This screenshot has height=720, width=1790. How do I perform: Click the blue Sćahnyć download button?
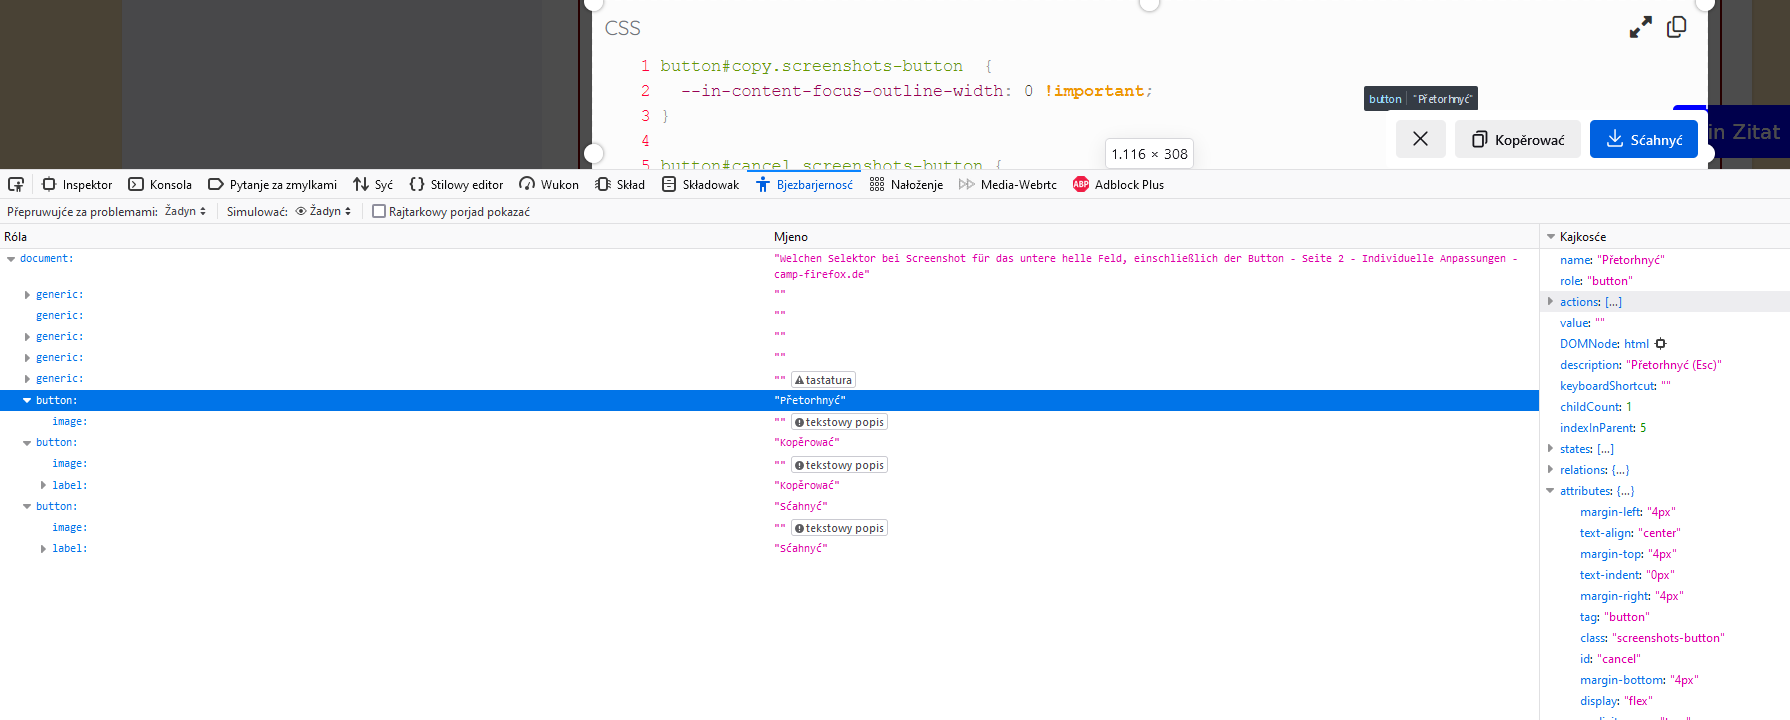click(x=1643, y=139)
